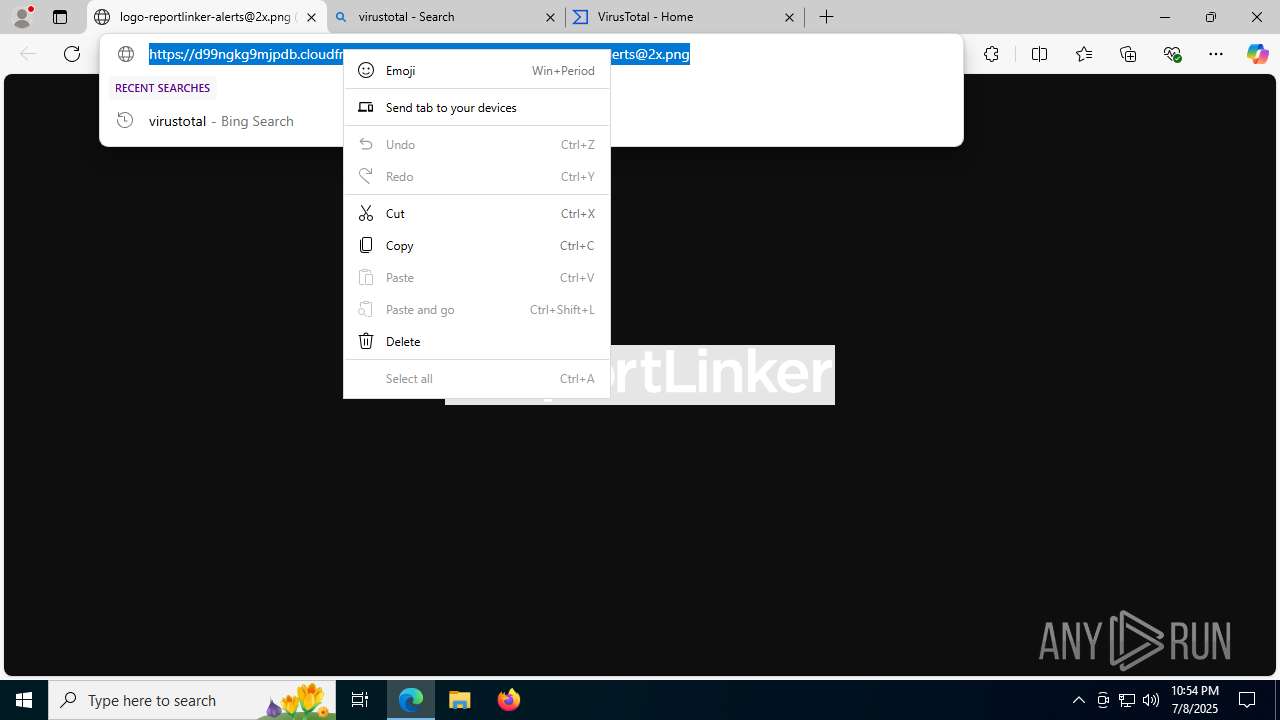This screenshot has height=720, width=1280.
Task: Open the Collections icon
Action: tap(1128, 54)
